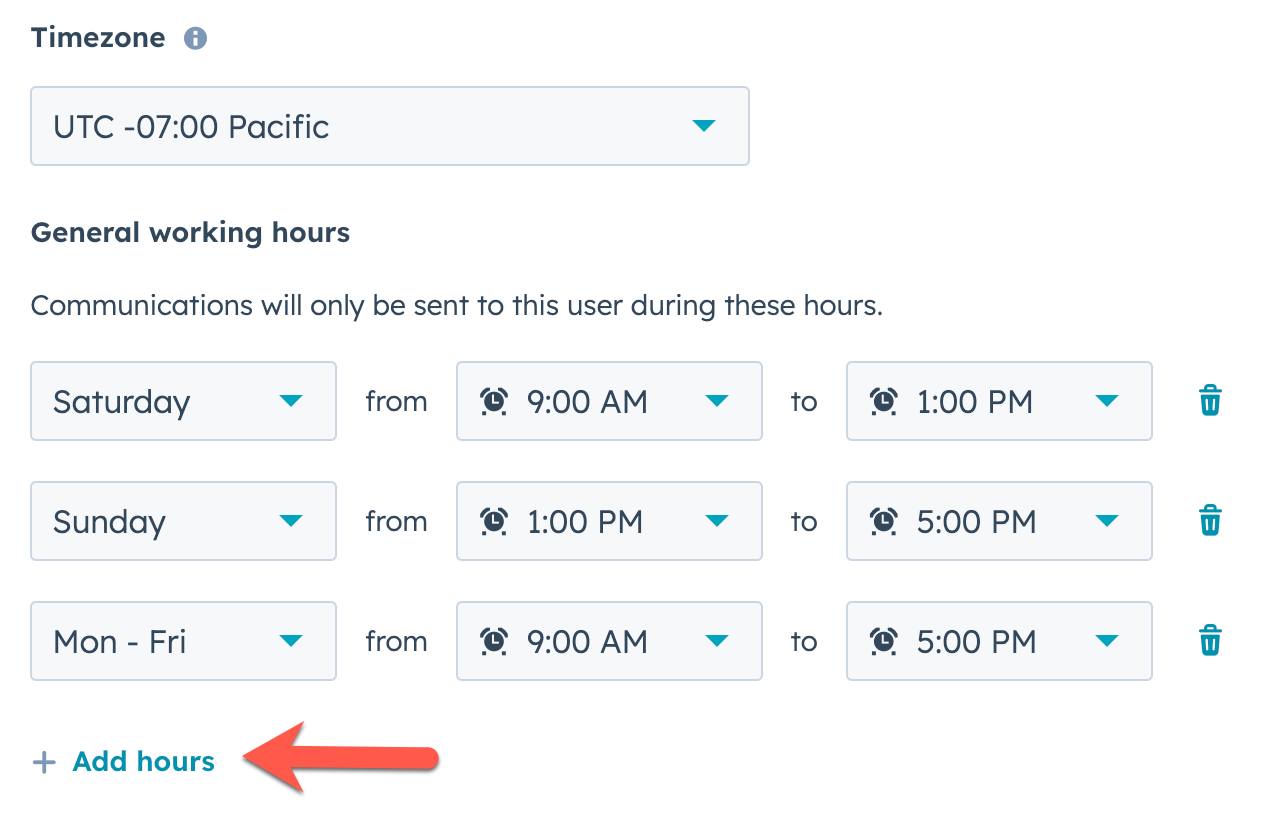Image resolution: width=1262 pixels, height=816 pixels.
Task: Click the plus icon beside Add hours
Action: 44,761
